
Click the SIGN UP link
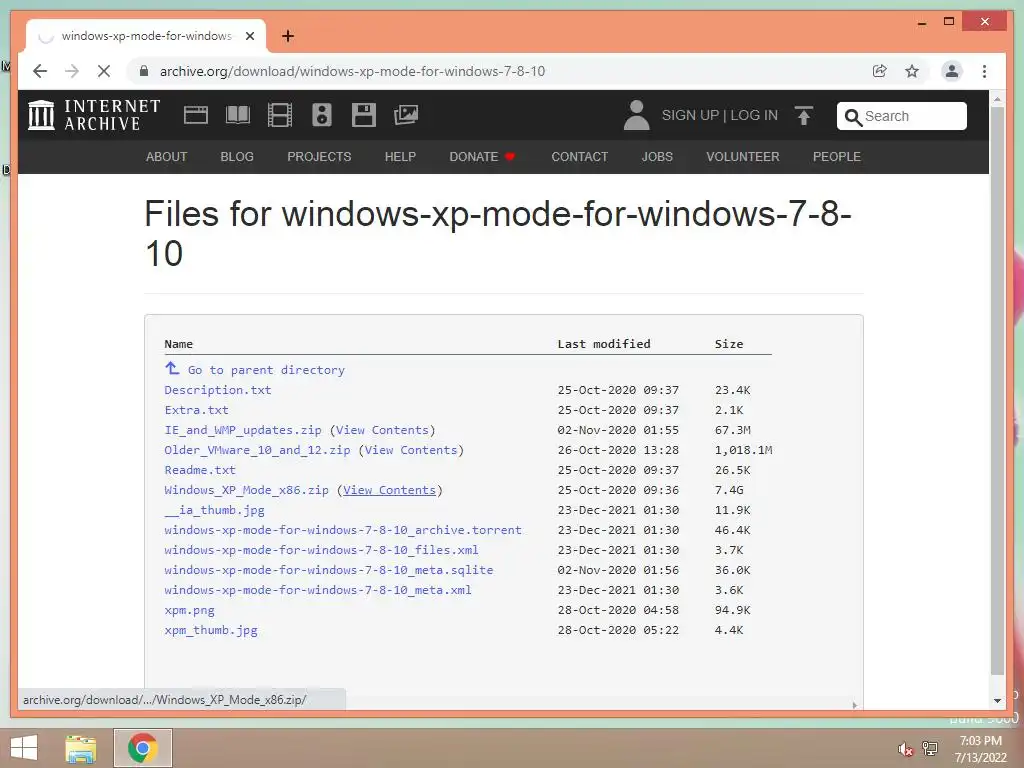[x=690, y=115]
